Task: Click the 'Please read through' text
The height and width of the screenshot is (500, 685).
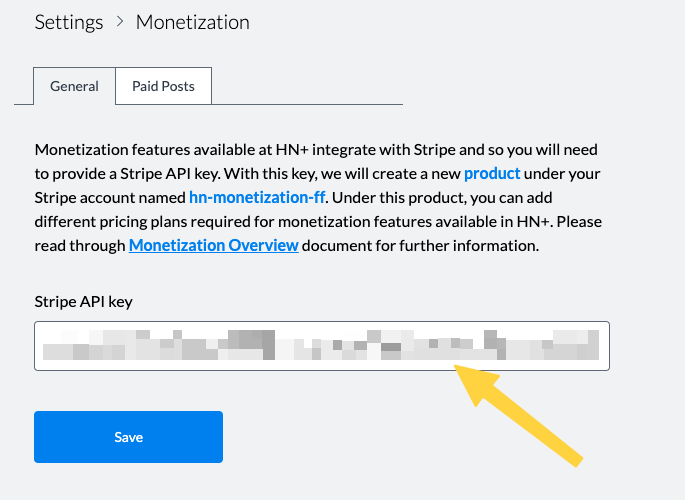Action: point(318,234)
